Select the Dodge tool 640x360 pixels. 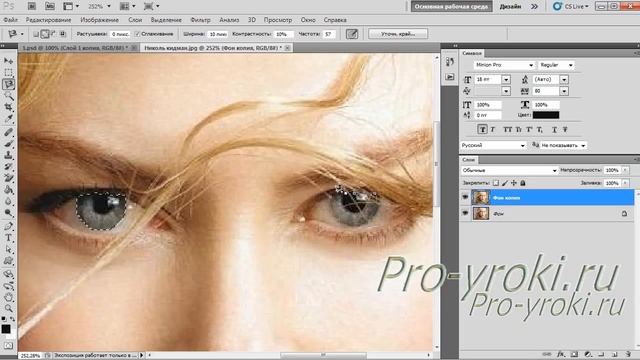[8, 213]
